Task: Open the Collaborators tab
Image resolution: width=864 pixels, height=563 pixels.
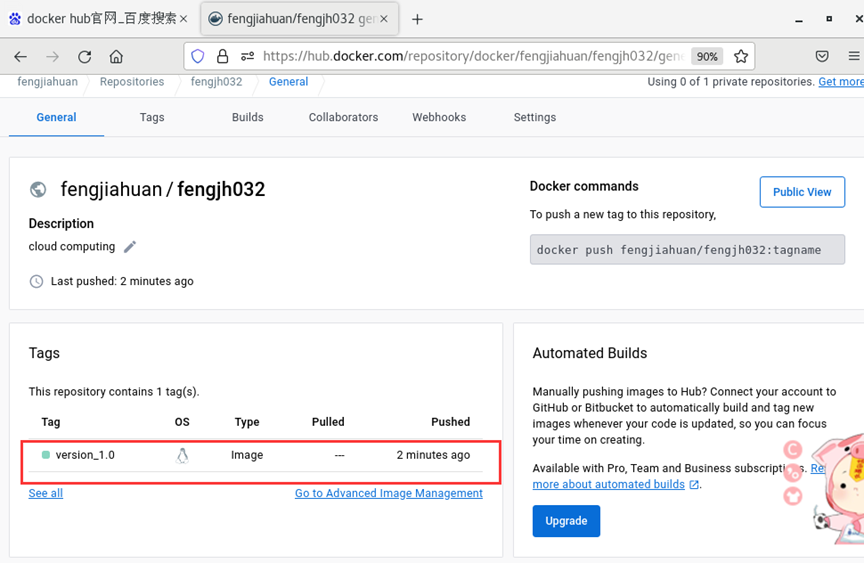Action: click(343, 117)
